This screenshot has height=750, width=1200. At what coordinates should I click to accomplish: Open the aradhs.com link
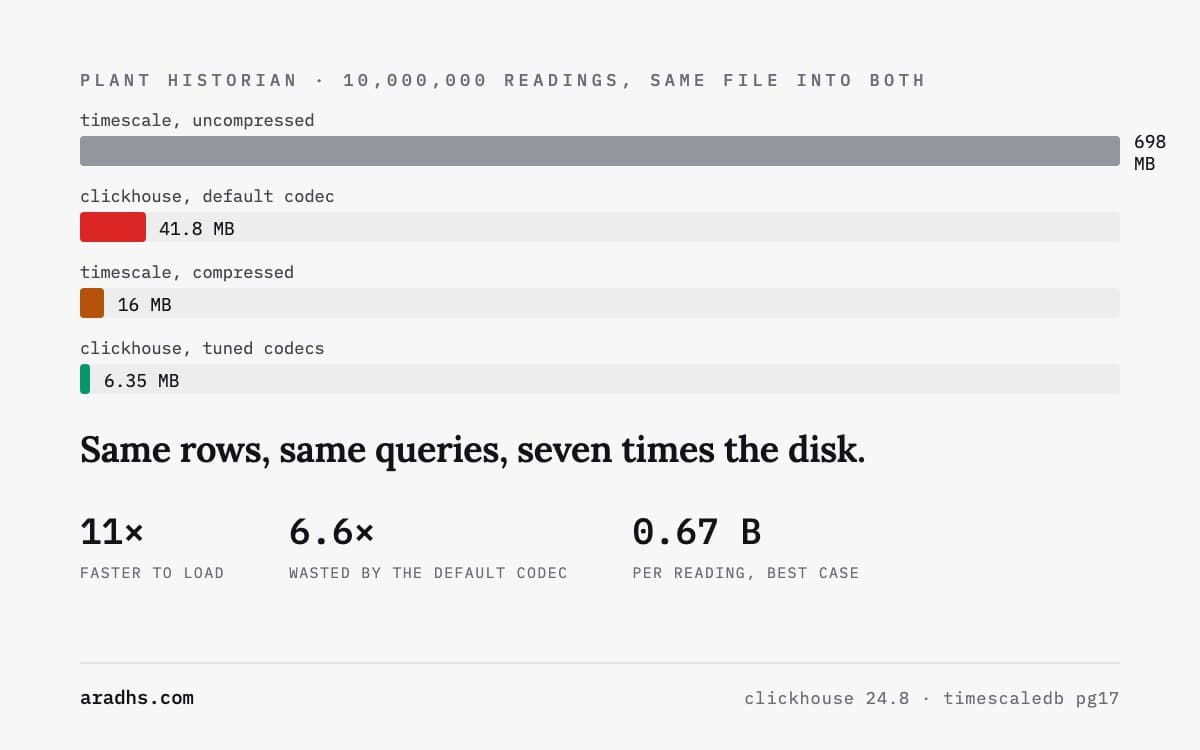[x=137, y=698]
